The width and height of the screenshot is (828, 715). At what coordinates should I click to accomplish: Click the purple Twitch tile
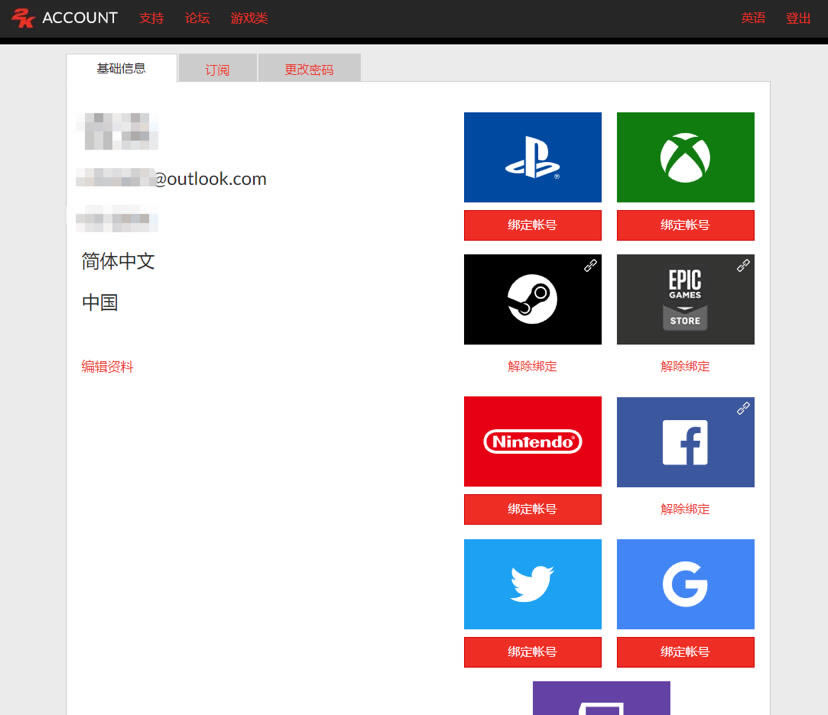pyautogui.click(x=601, y=698)
